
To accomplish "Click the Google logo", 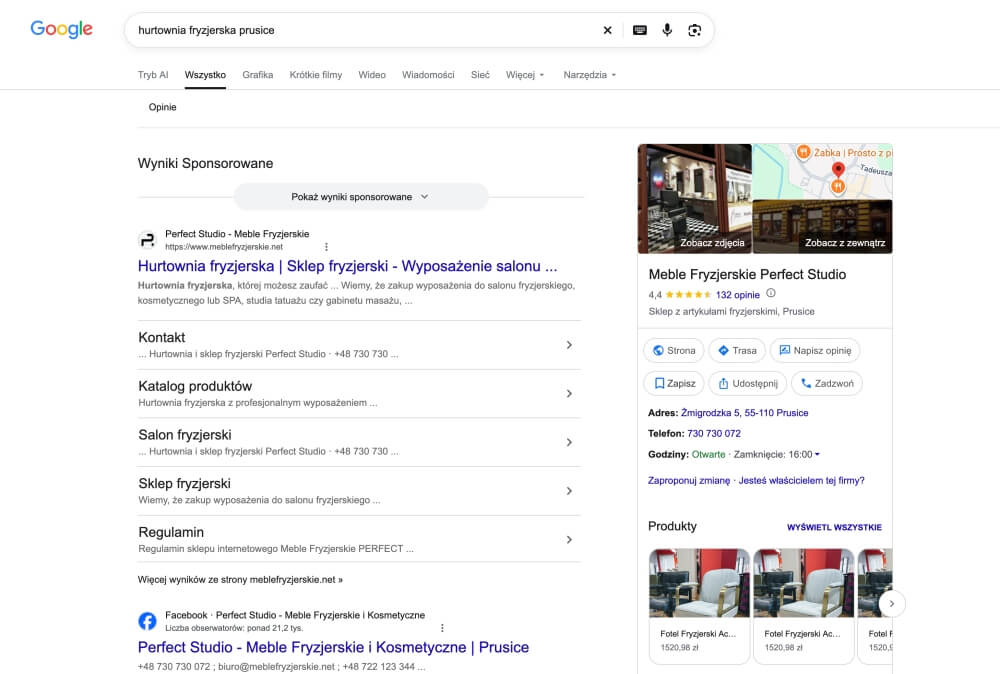I will tap(61, 29).
